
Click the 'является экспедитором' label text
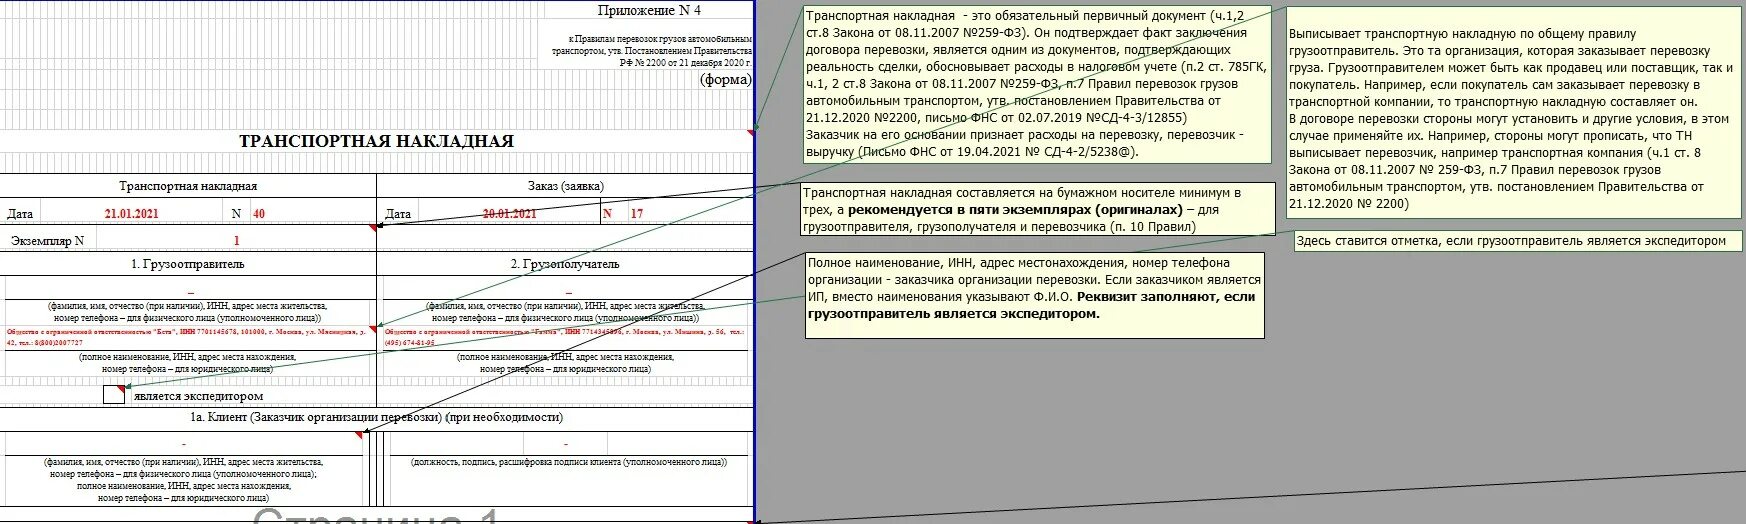point(198,396)
